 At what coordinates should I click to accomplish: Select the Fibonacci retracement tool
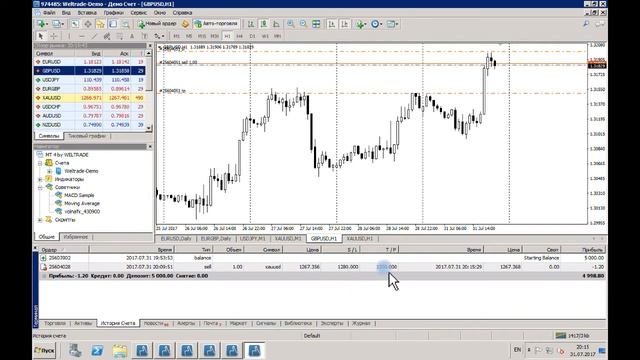click(x=120, y=36)
